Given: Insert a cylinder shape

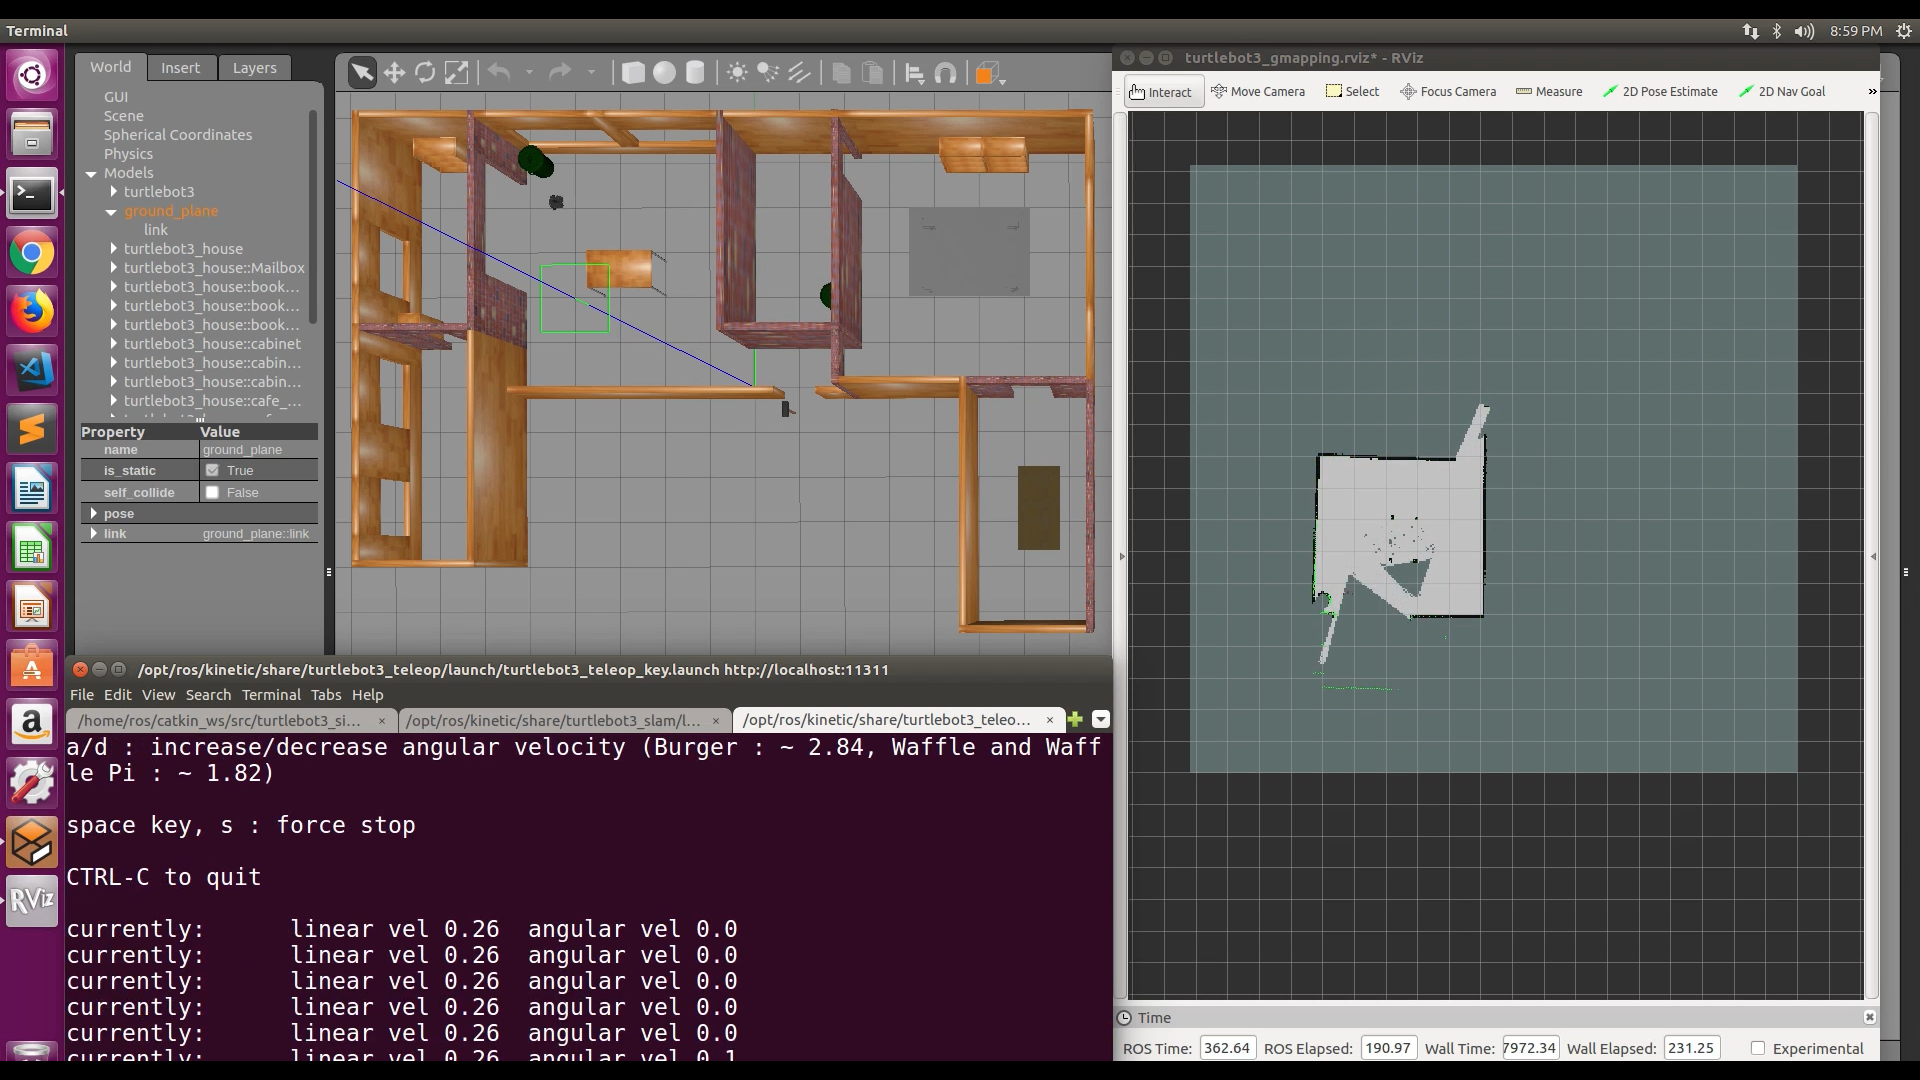Looking at the screenshot, I should pos(695,73).
